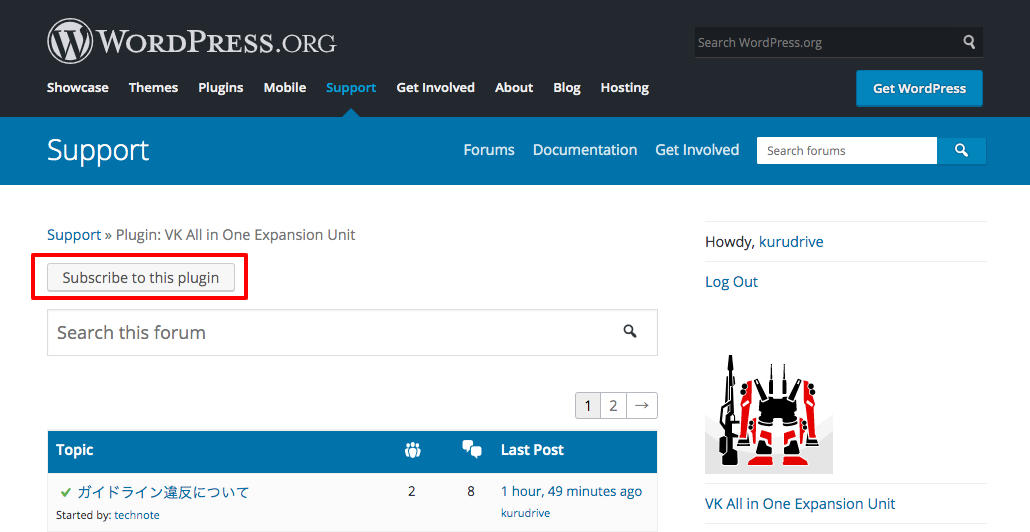Image resolution: width=1030 pixels, height=532 pixels.
Task: Open the kurudrive profile link beside Howdy
Action: (x=791, y=242)
